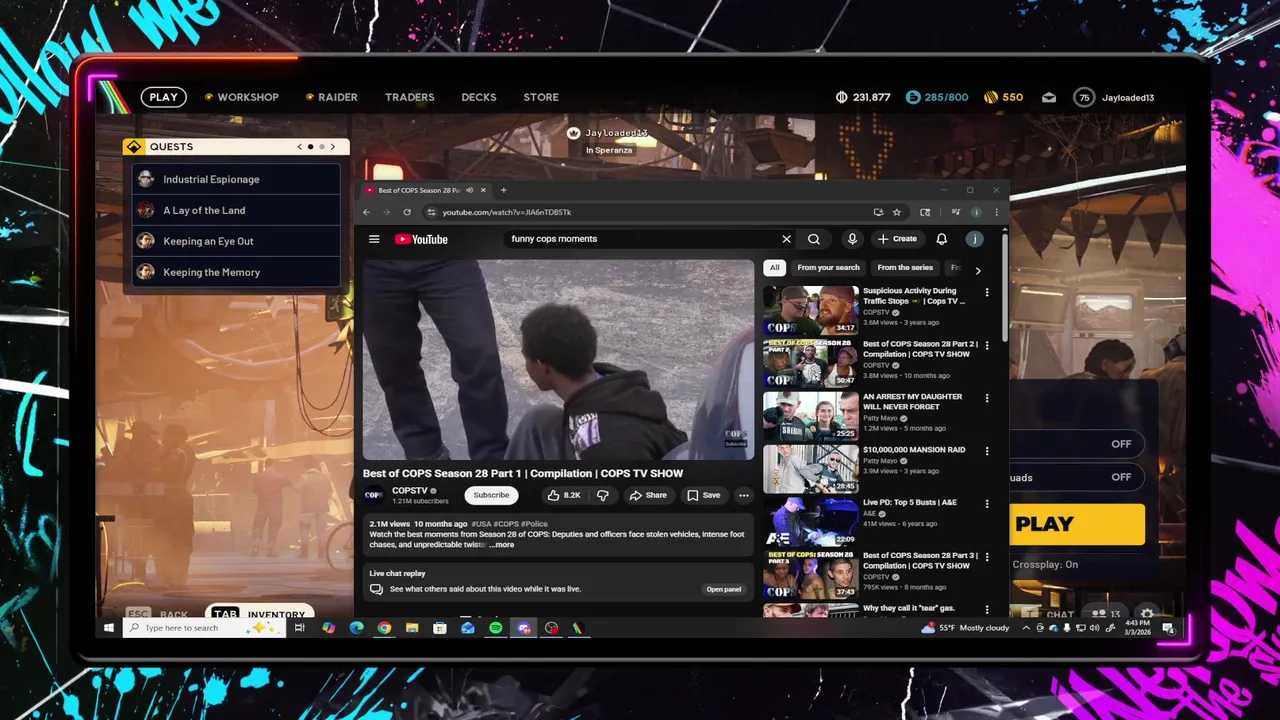Image resolution: width=1280 pixels, height=720 pixels.
Task: Go to previous quests page arrow
Action: pos(299,147)
